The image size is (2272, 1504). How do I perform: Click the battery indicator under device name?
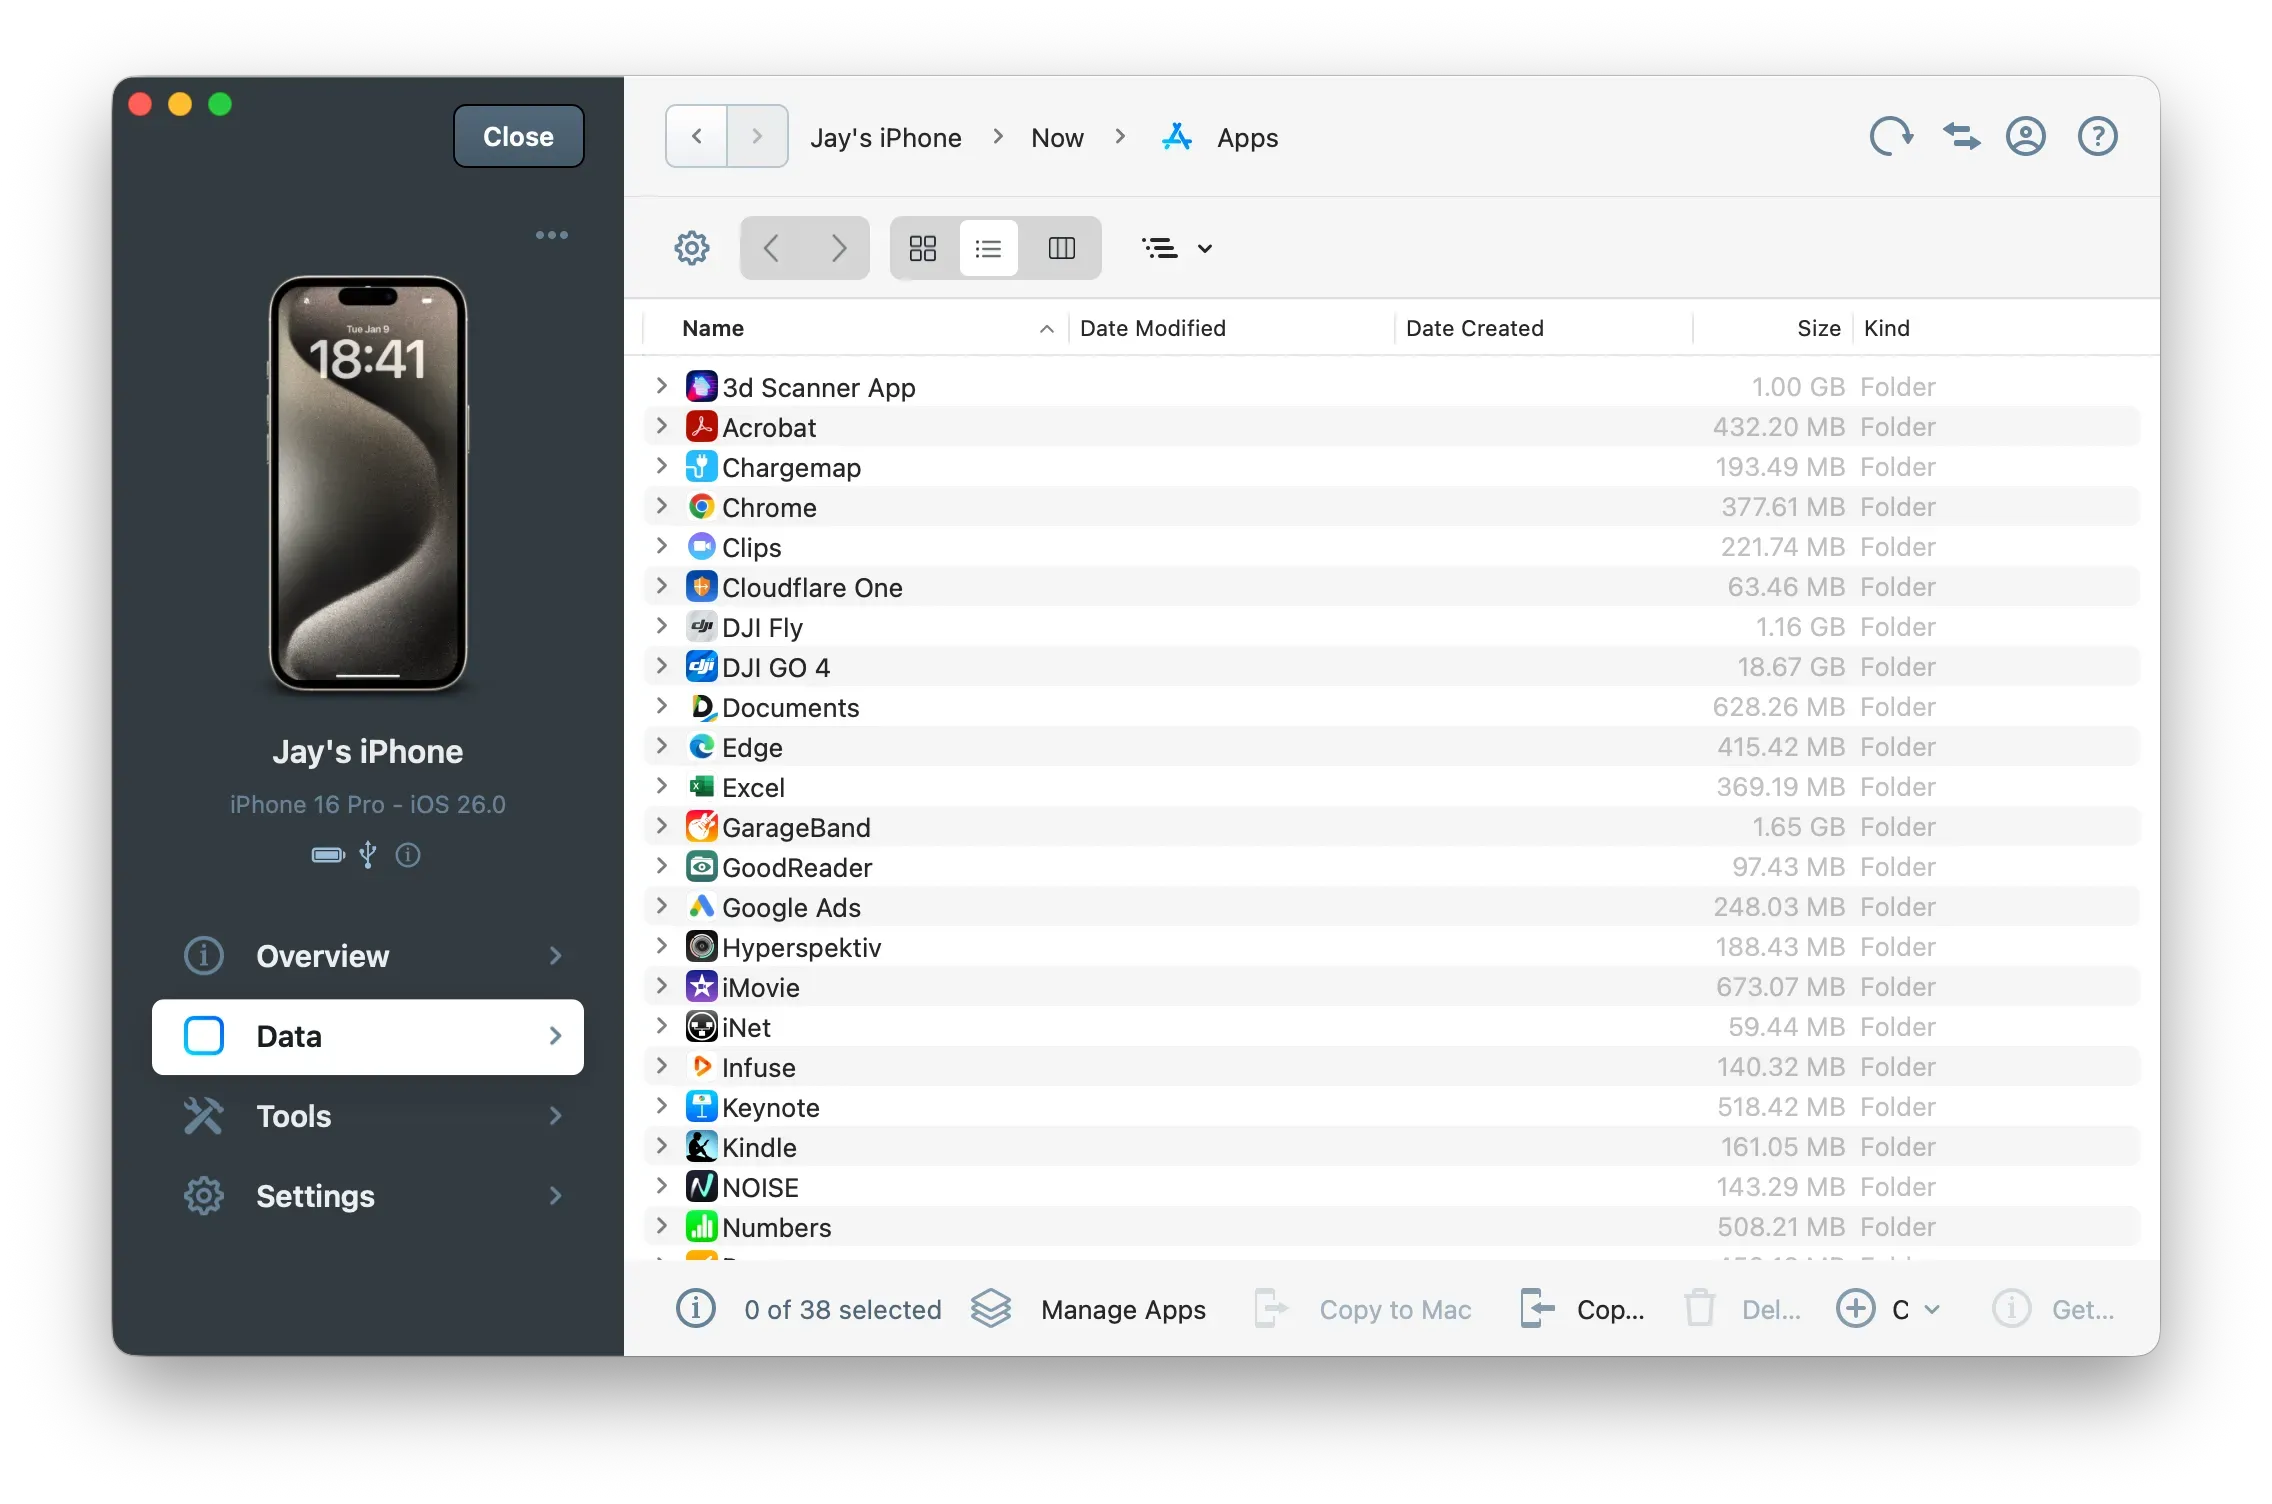point(326,856)
